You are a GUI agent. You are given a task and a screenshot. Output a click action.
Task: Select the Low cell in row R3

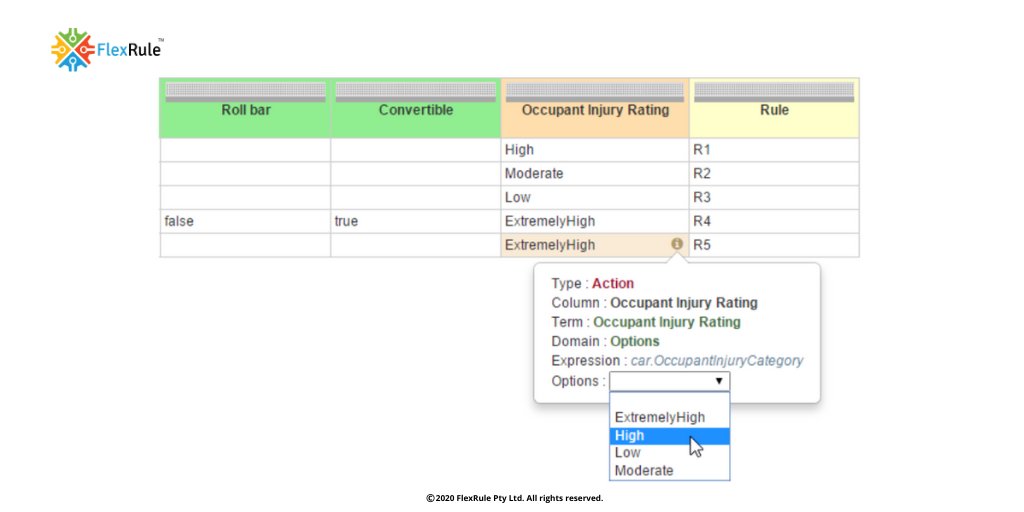point(595,197)
